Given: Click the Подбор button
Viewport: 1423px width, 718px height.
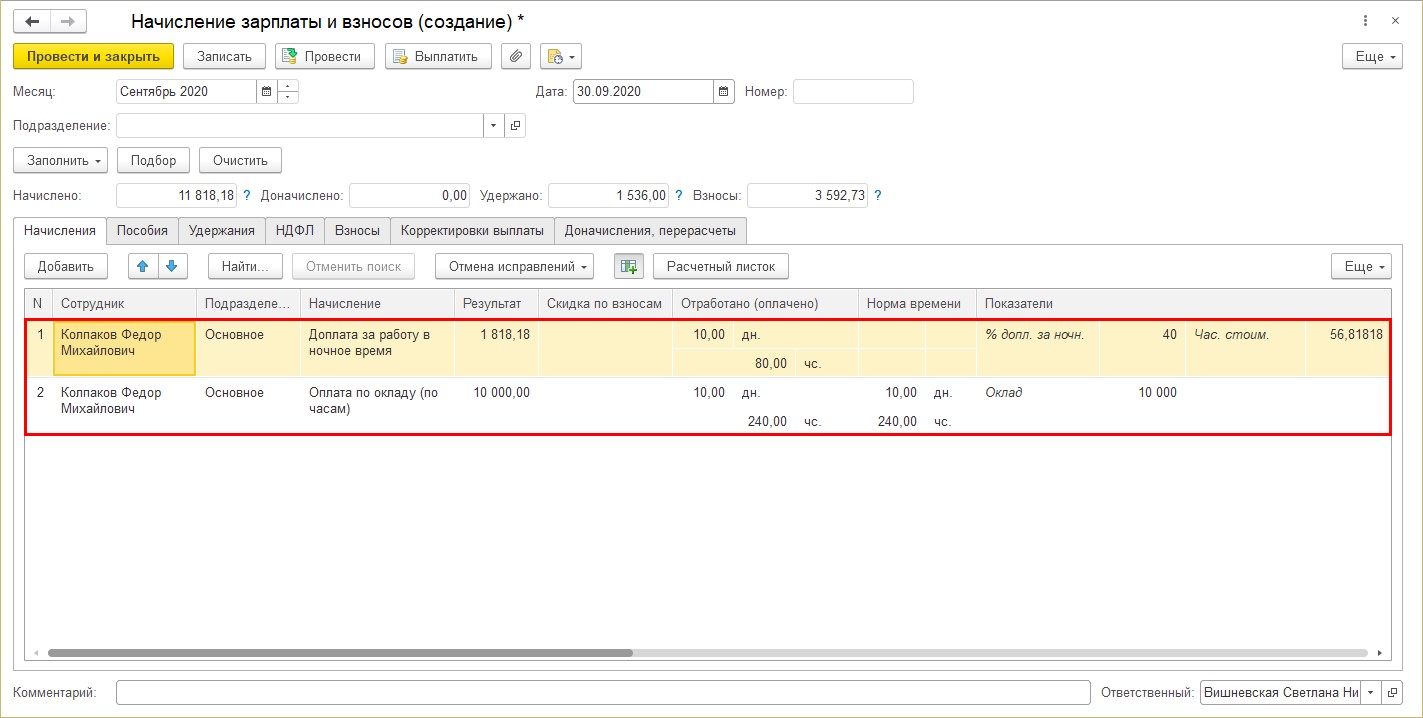Looking at the screenshot, I should 153,160.
